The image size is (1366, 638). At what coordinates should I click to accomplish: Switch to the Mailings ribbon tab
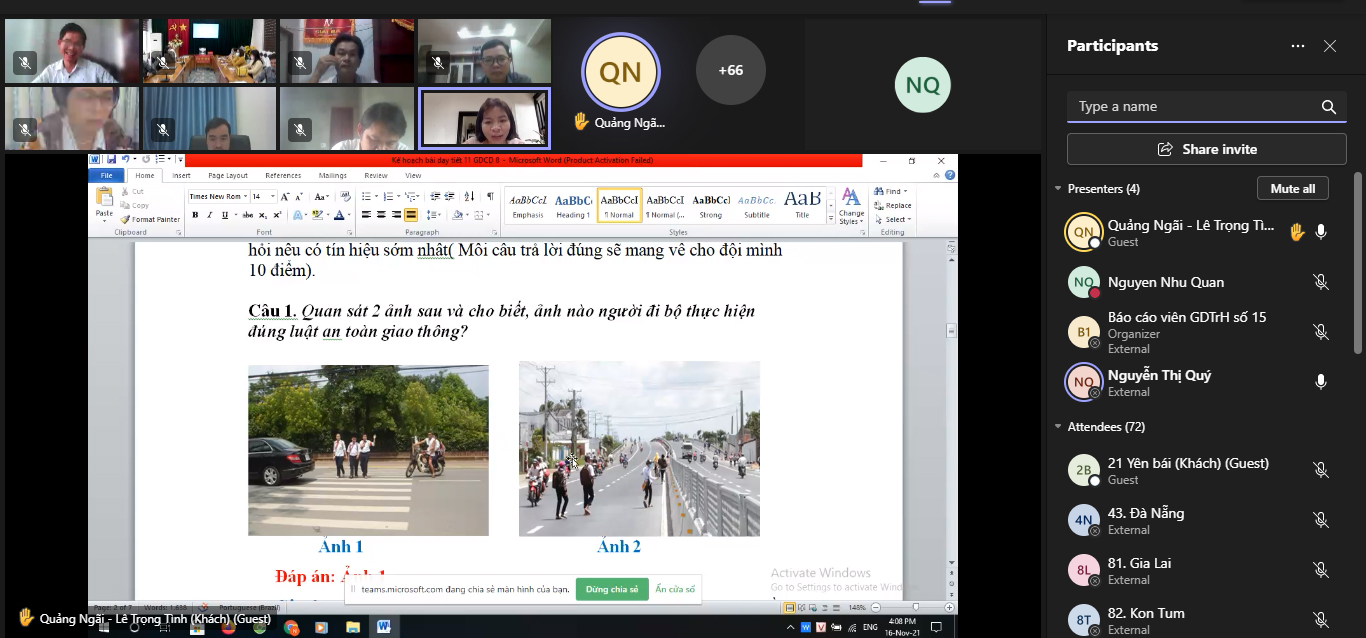333,176
